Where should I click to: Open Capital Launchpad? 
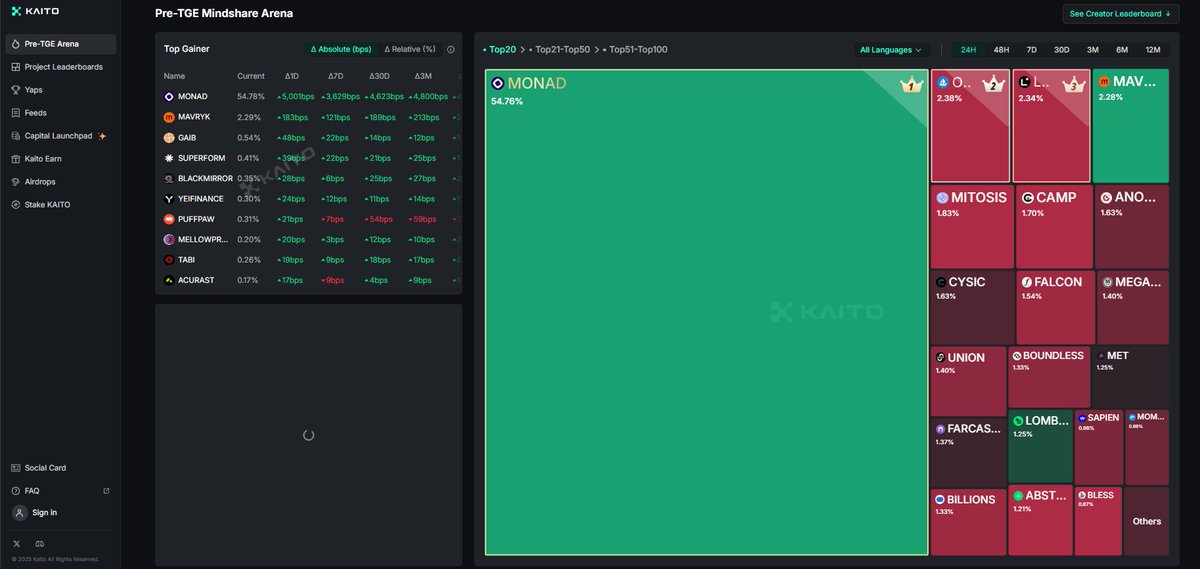tap(60, 136)
